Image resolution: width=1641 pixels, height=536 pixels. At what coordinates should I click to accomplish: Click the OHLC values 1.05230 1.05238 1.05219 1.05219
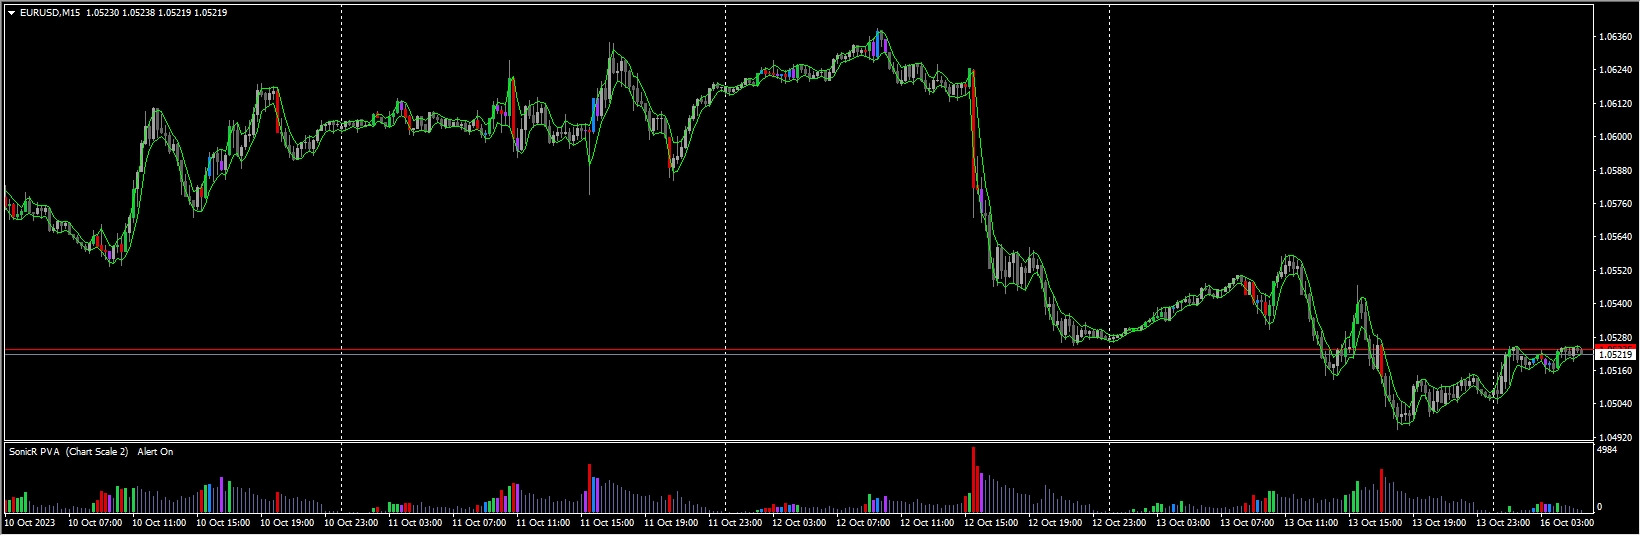tap(157, 13)
